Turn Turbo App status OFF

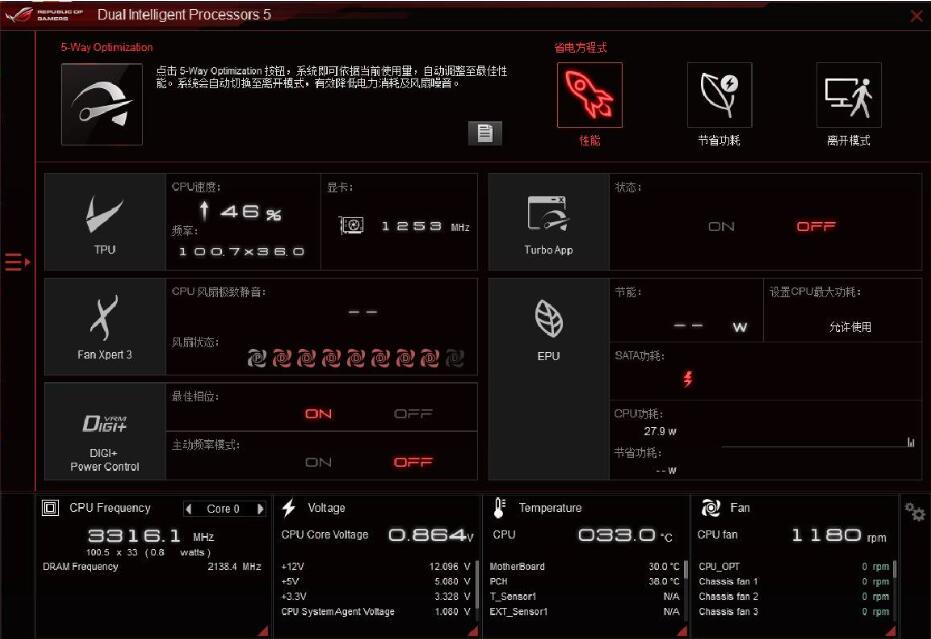pos(815,227)
